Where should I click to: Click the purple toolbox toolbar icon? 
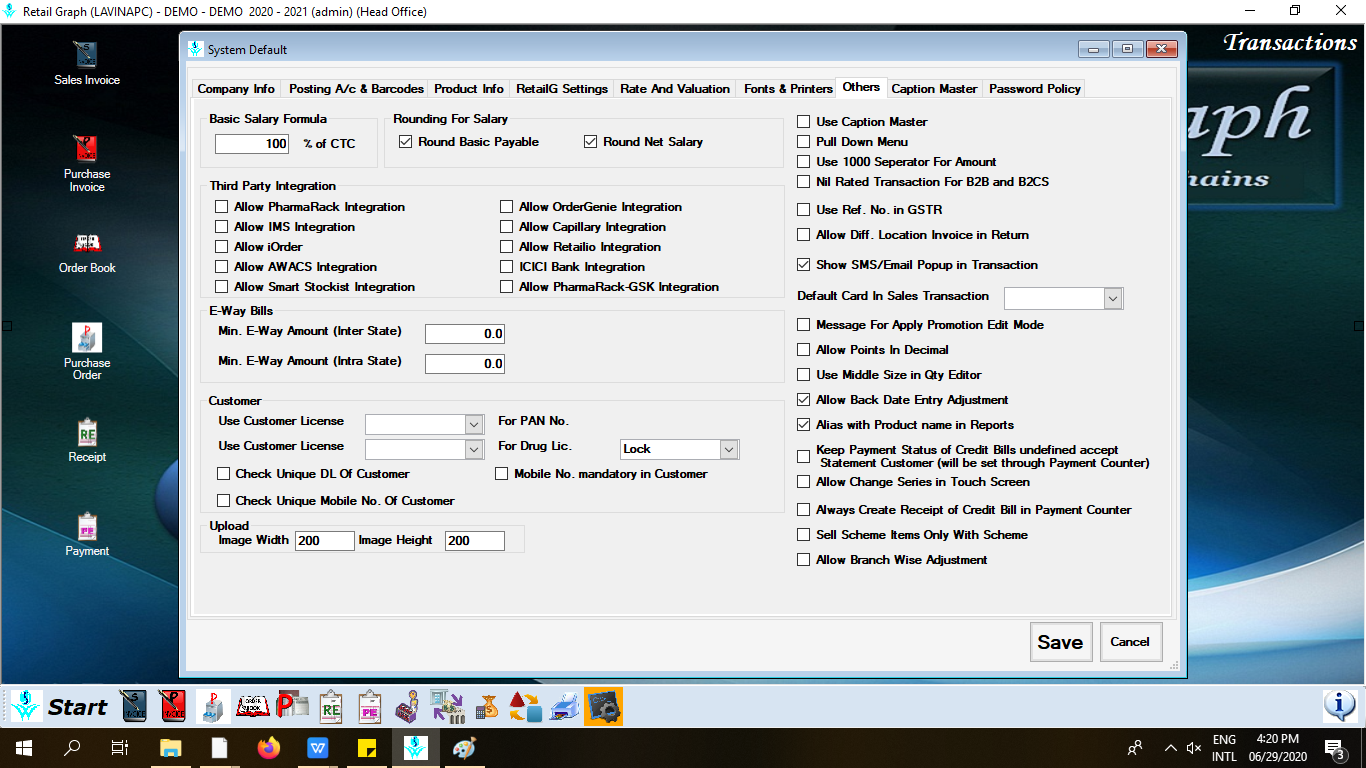pyautogui.click(x=407, y=707)
